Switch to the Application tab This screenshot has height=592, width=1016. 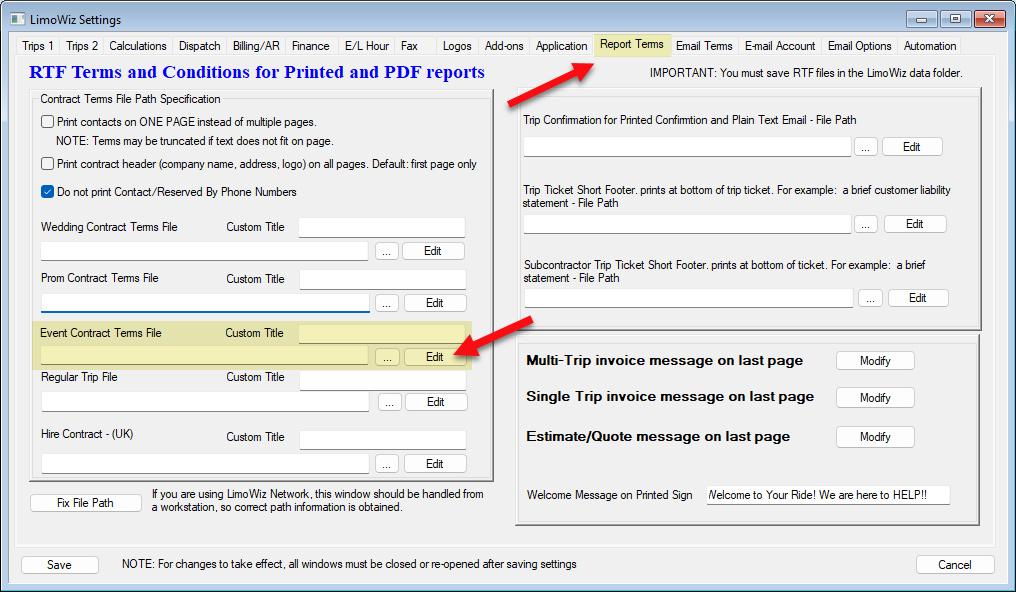[561, 46]
